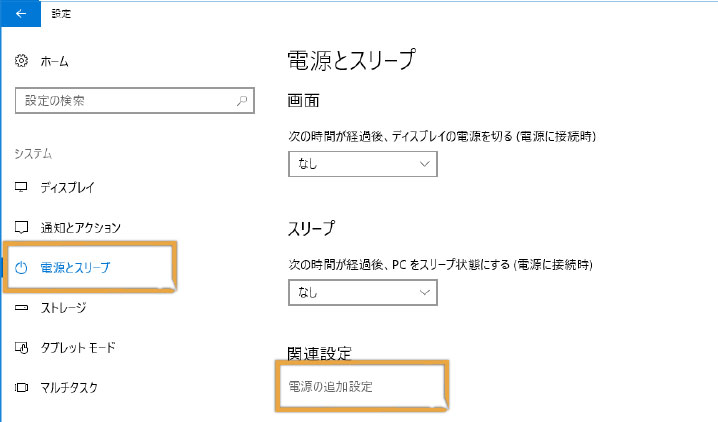Select ストレージ in the sidebar

(63, 308)
